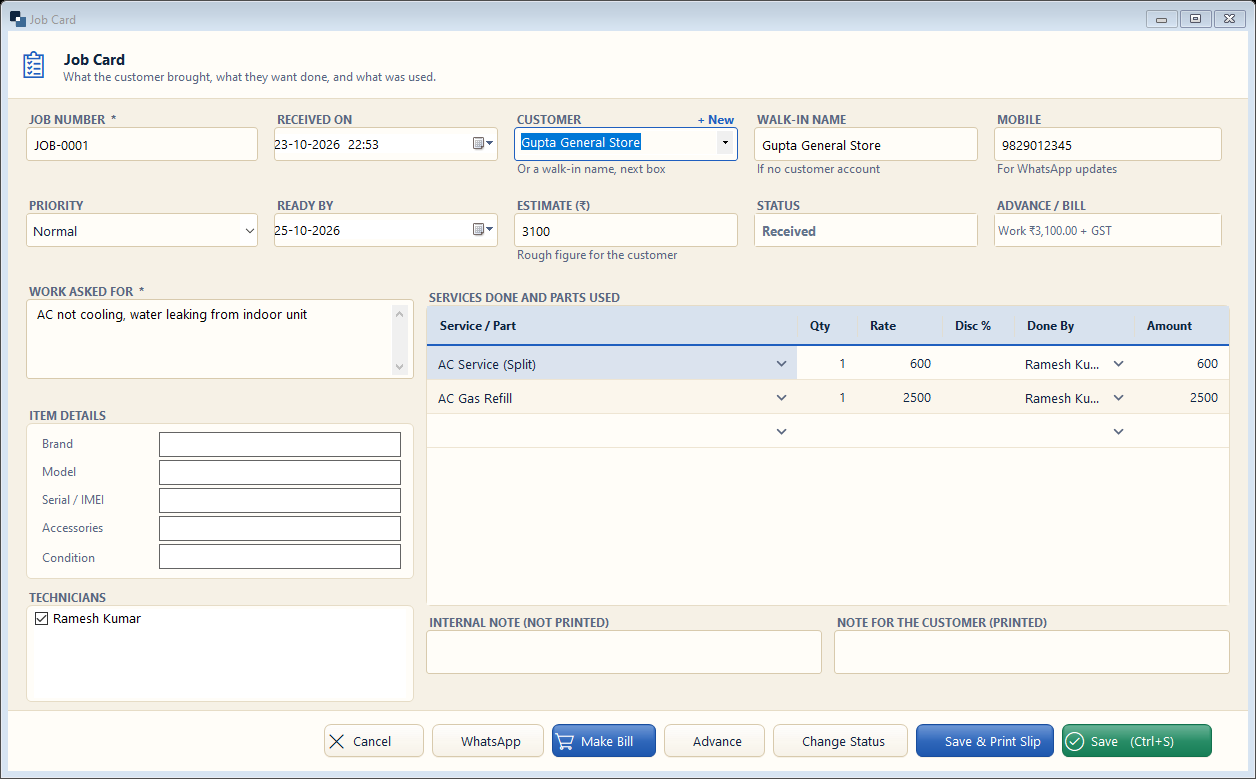Focus the Walk-in Name field
This screenshot has width=1256, height=779.
(866, 144)
